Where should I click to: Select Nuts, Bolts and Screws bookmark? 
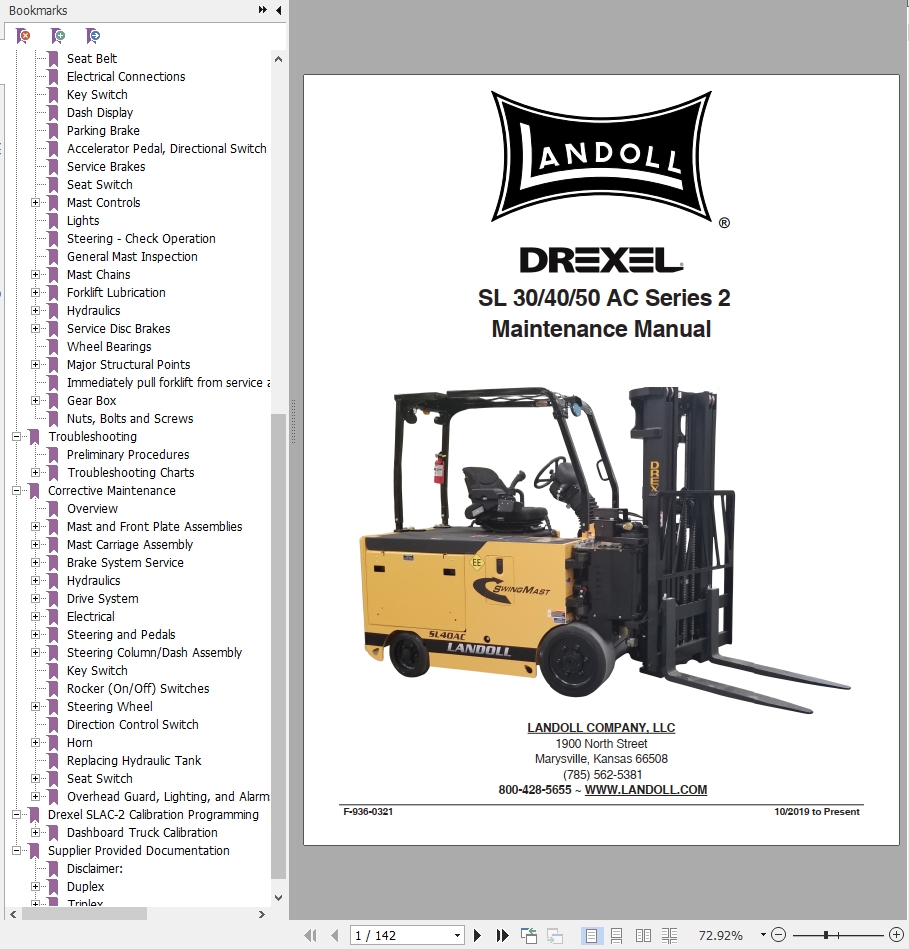(x=130, y=419)
